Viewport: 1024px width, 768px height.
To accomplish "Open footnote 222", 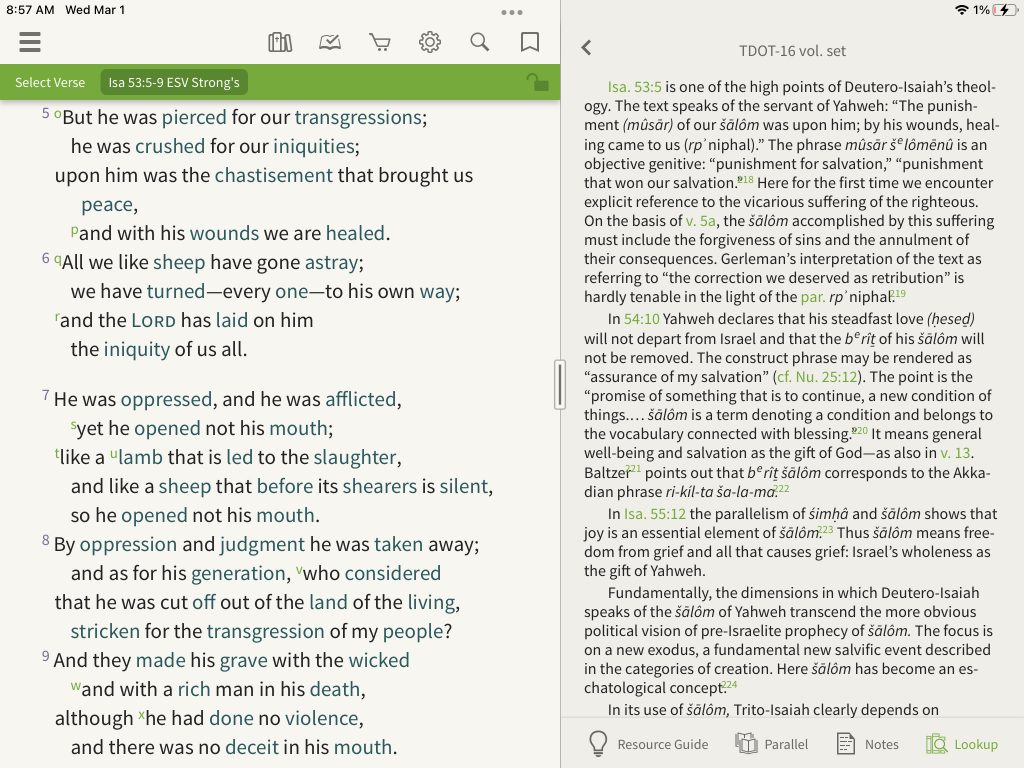I will click(782, 488).
